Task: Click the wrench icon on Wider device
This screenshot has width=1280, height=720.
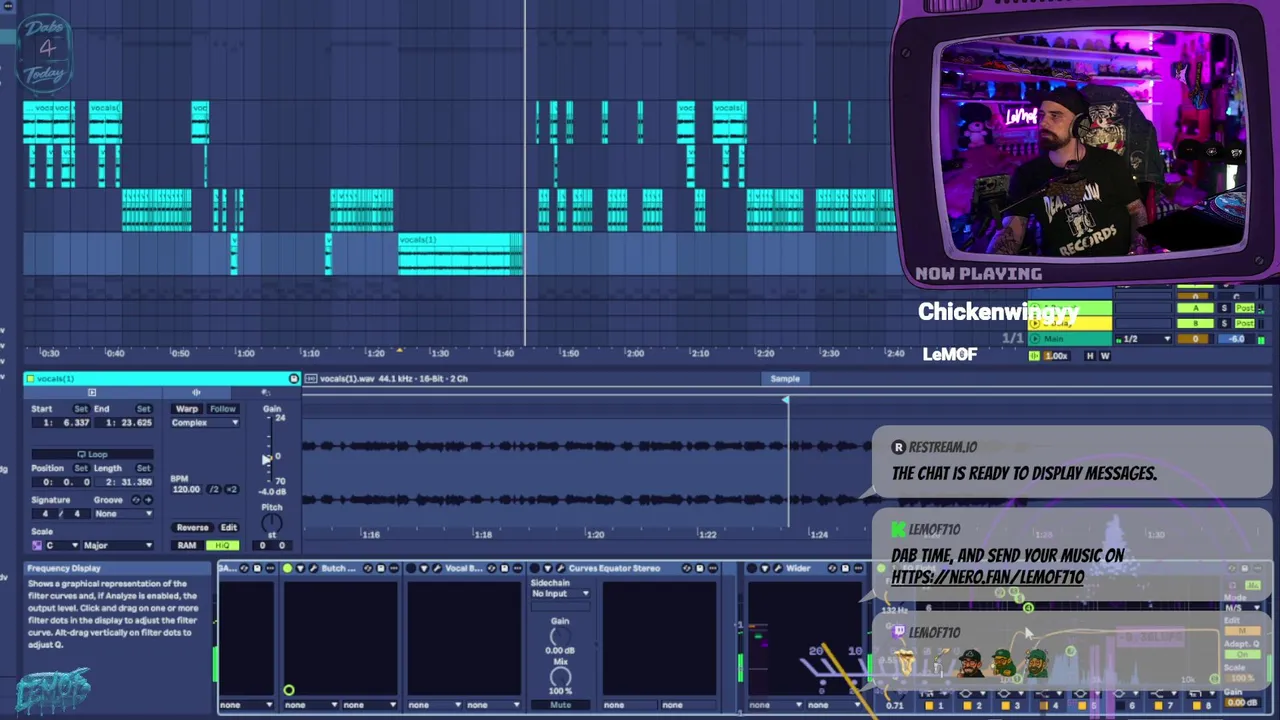Action: tap(778, 568)
